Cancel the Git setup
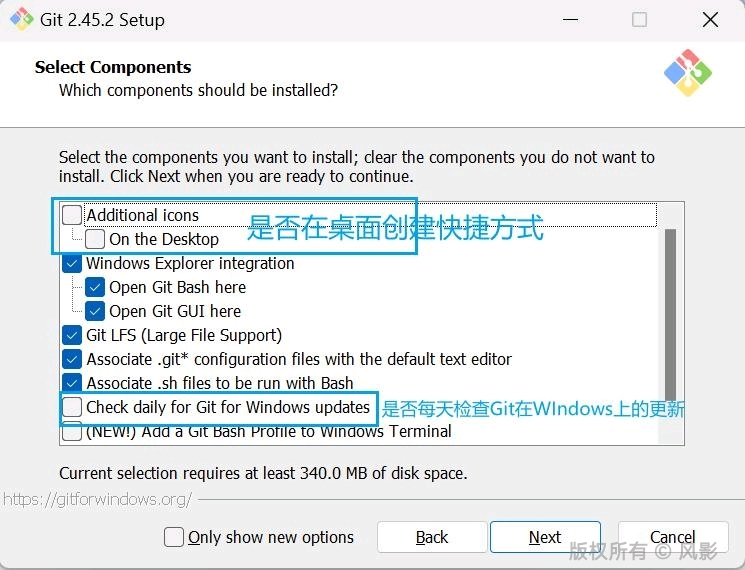 point(672,537)
